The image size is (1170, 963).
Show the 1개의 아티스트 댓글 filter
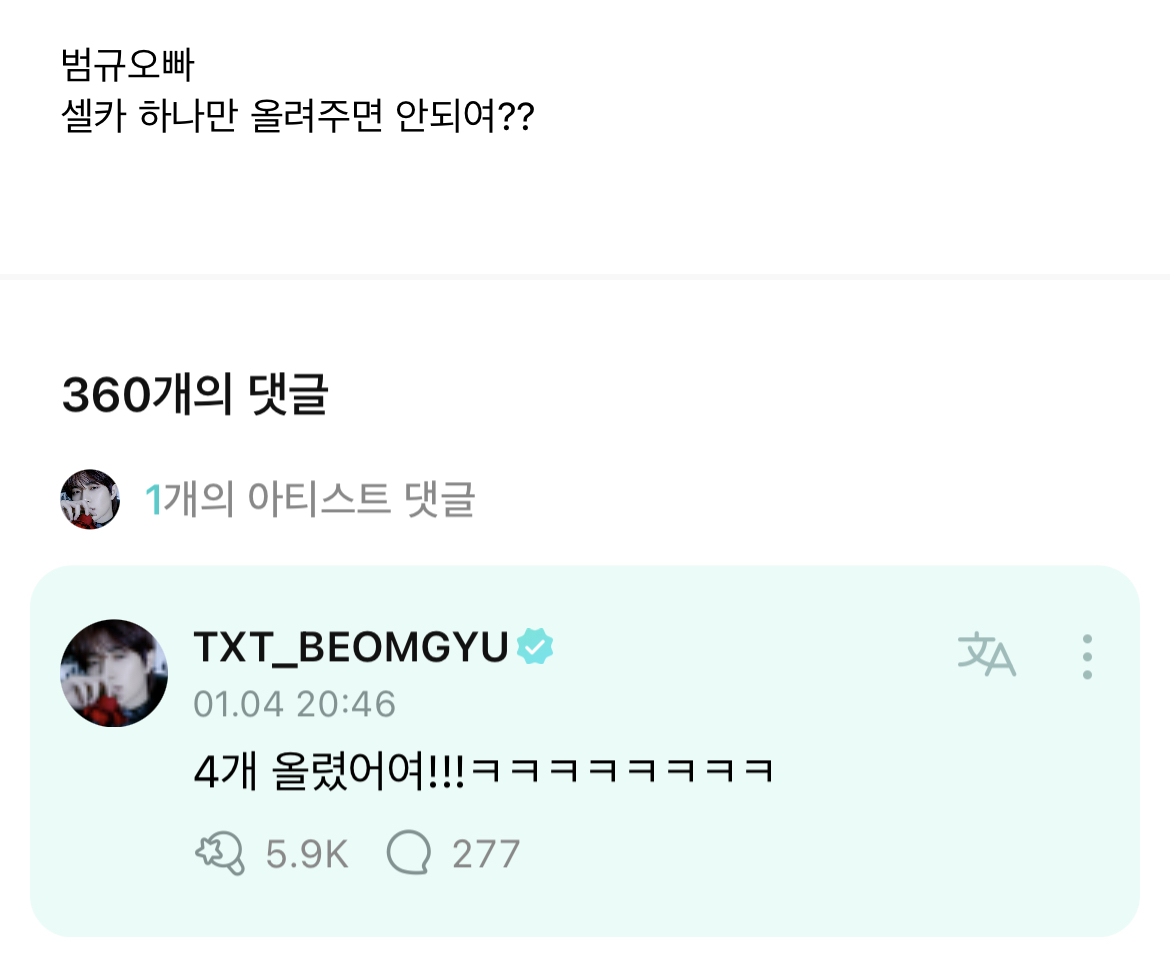click(310, 499)
